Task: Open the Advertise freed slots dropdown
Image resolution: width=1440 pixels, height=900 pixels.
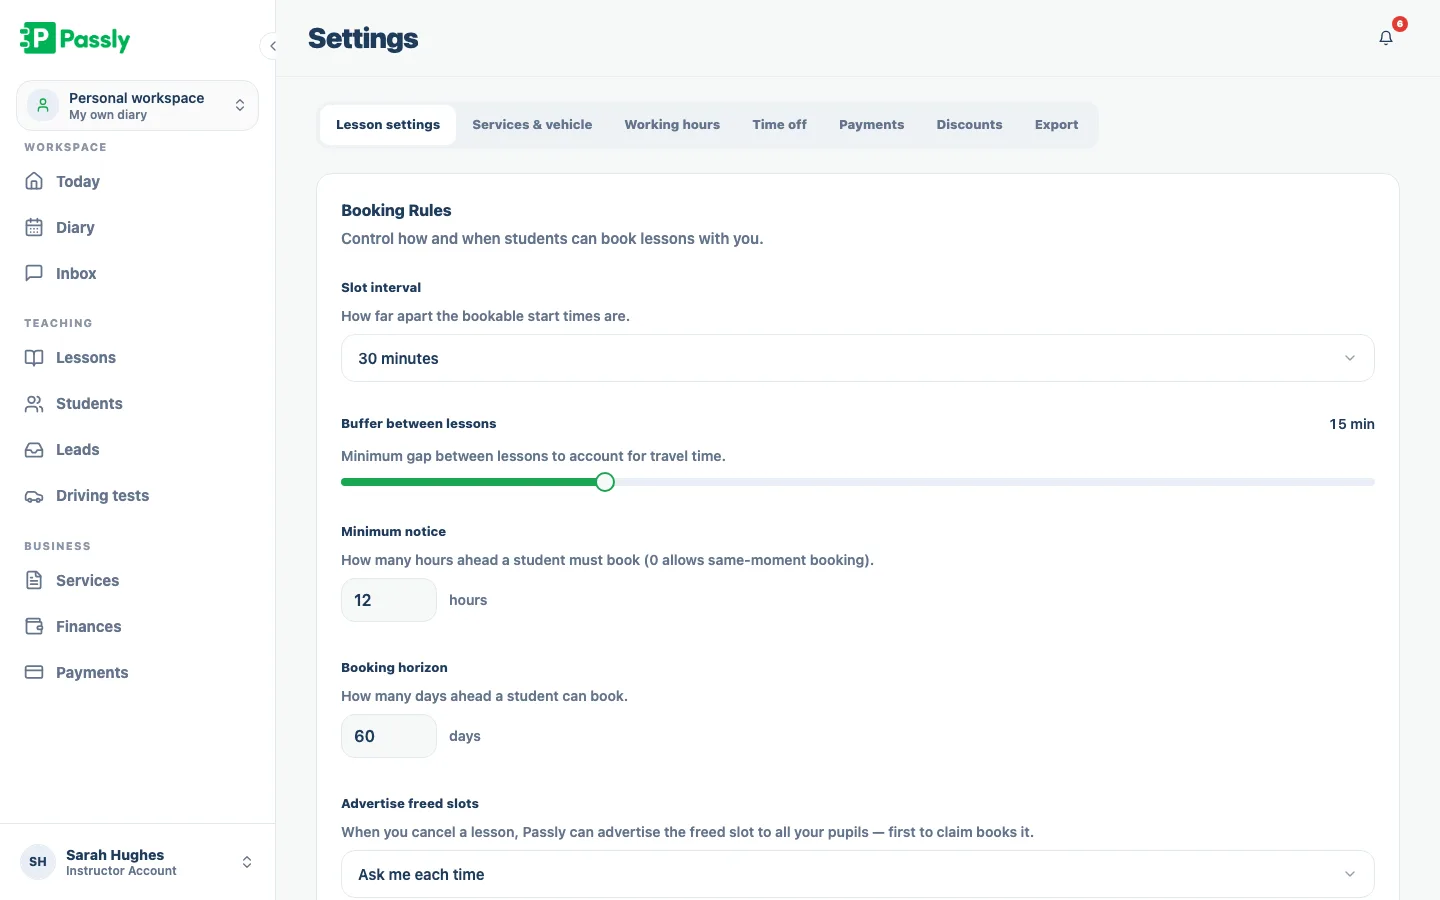Action: pyautogui.click(x=858, y=874)
